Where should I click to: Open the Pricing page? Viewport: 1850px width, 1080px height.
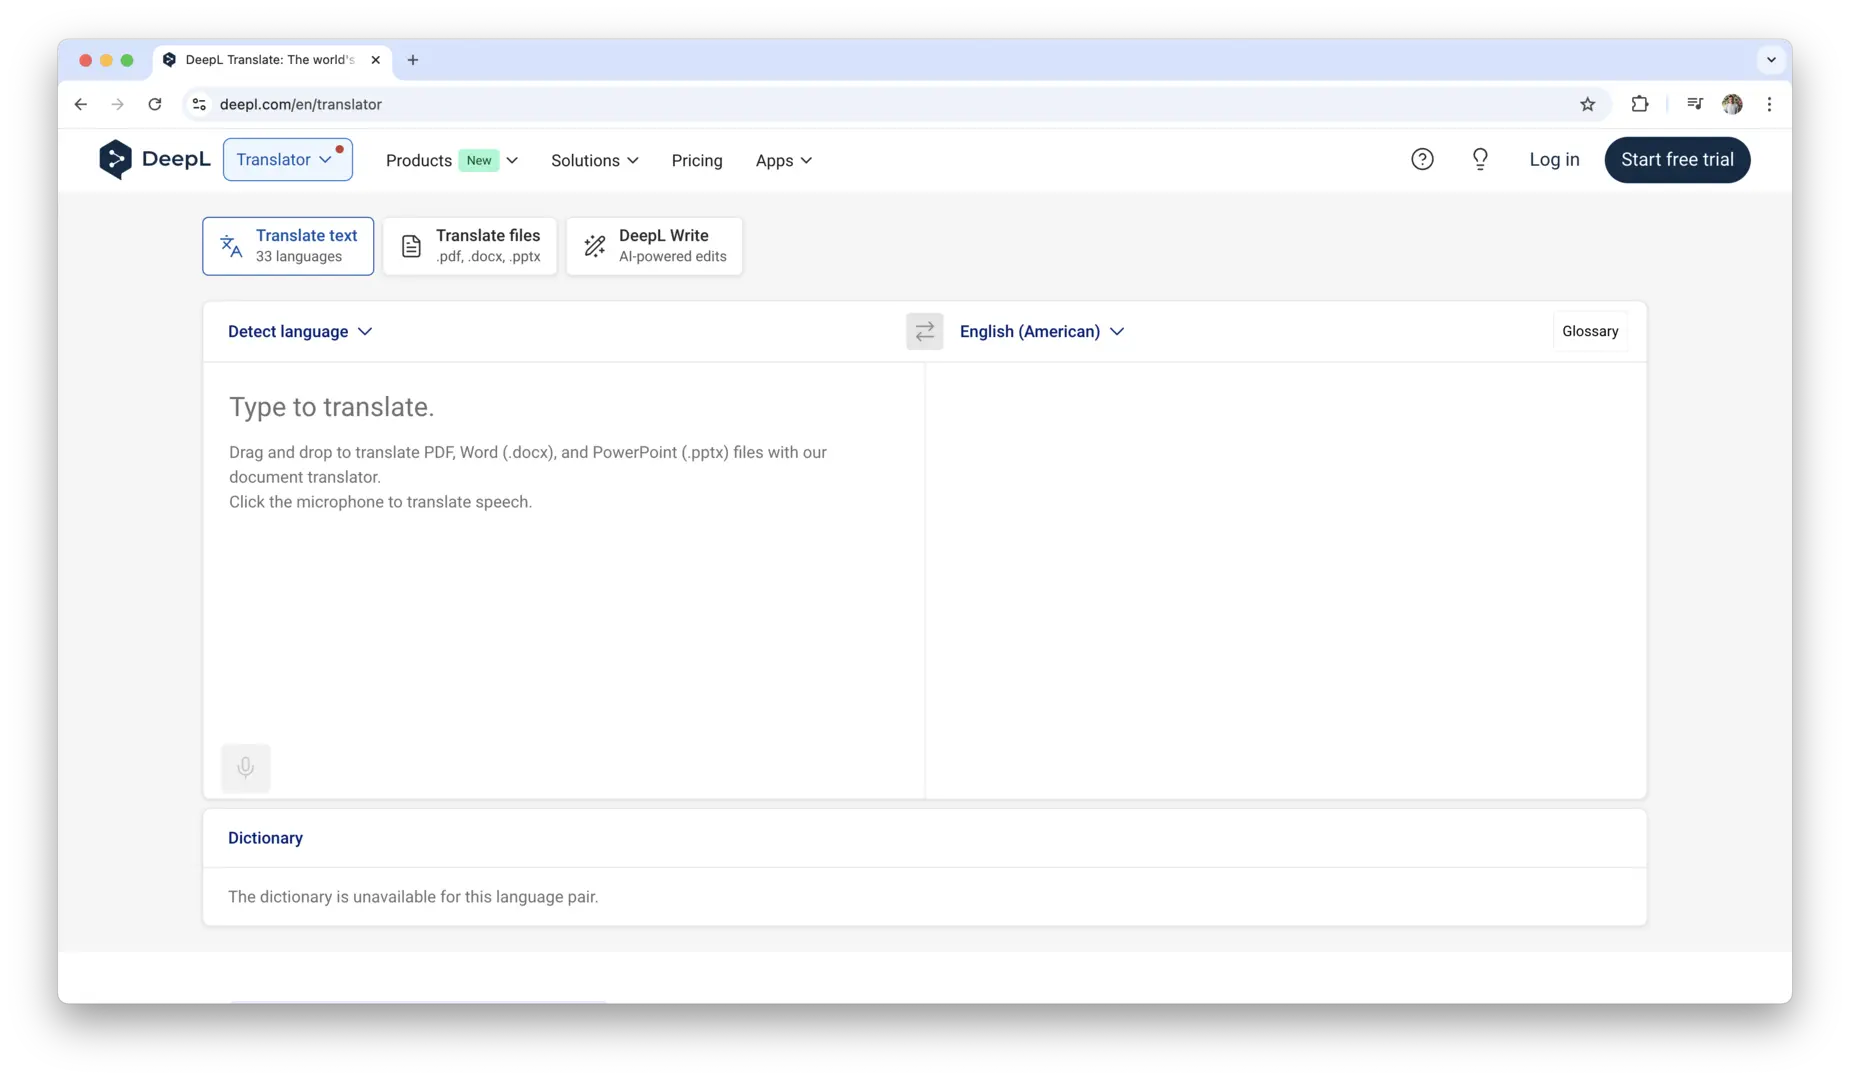click(697, 160)
